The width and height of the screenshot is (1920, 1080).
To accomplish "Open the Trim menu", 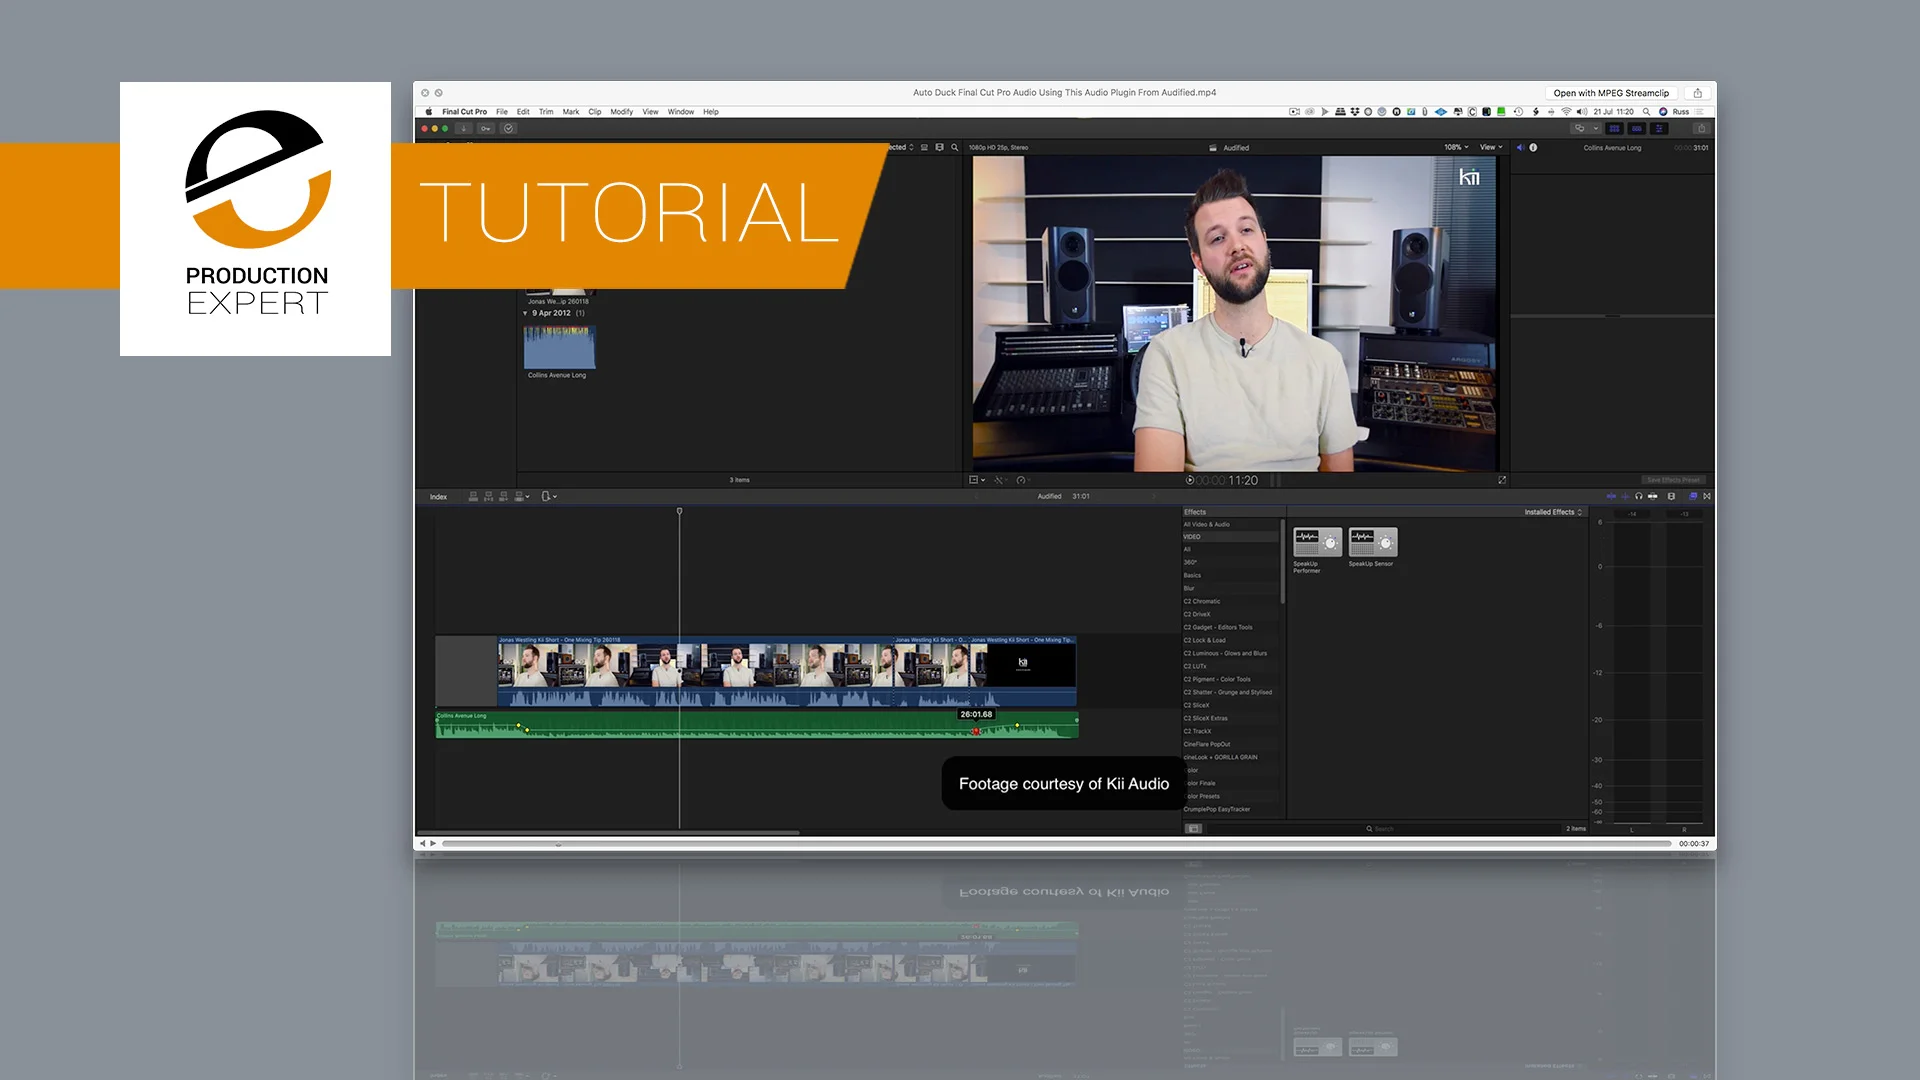I will pos(546,112).
